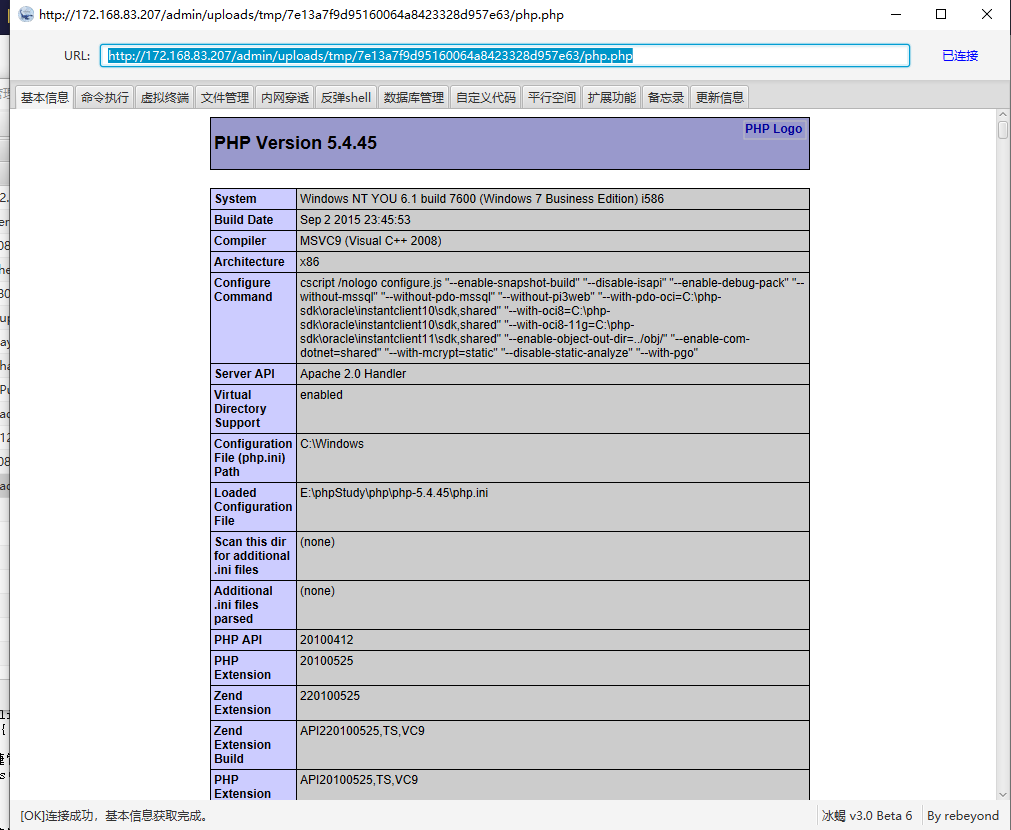The height and width of the screenshot is (830, 1011).
Task: Click the x86 architecture value
Action: click(309, 262)
